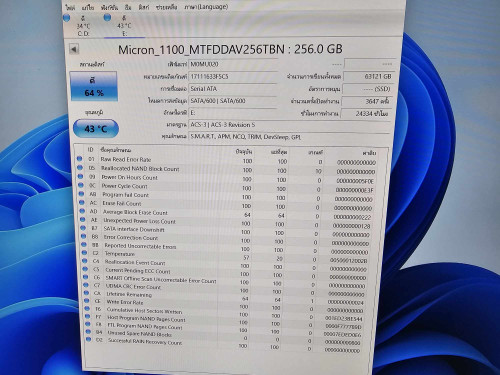Click the blue status dot for Raw Read Error Rate
Image resolution: width=500 pixels, height=375 pixels.
[x=80, y=159]
